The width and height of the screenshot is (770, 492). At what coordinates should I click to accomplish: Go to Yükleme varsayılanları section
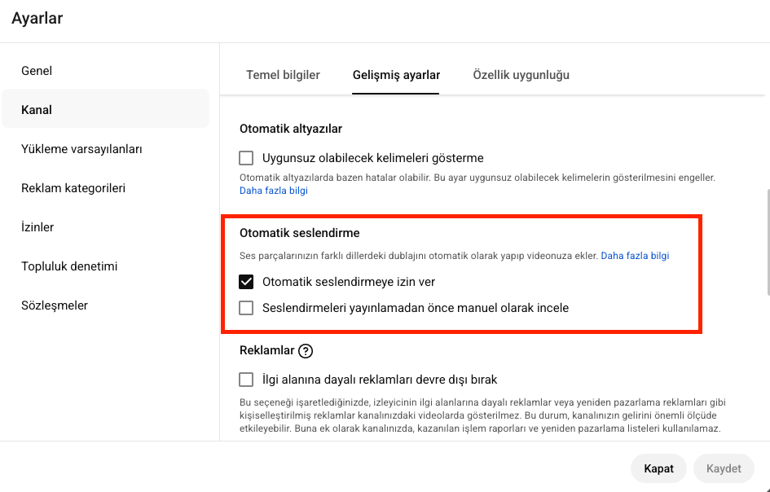click(82, 149)
